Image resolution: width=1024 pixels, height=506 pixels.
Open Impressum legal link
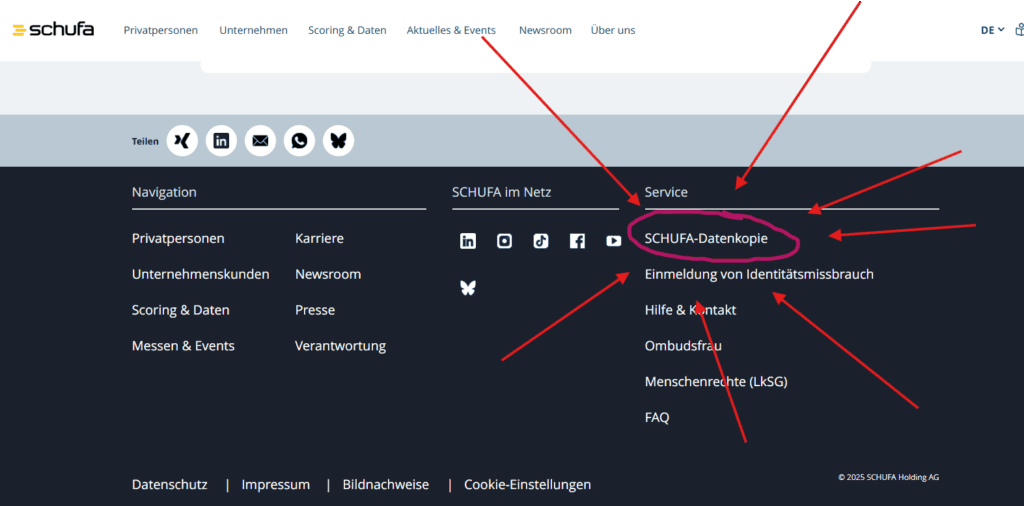pos(276,484)
